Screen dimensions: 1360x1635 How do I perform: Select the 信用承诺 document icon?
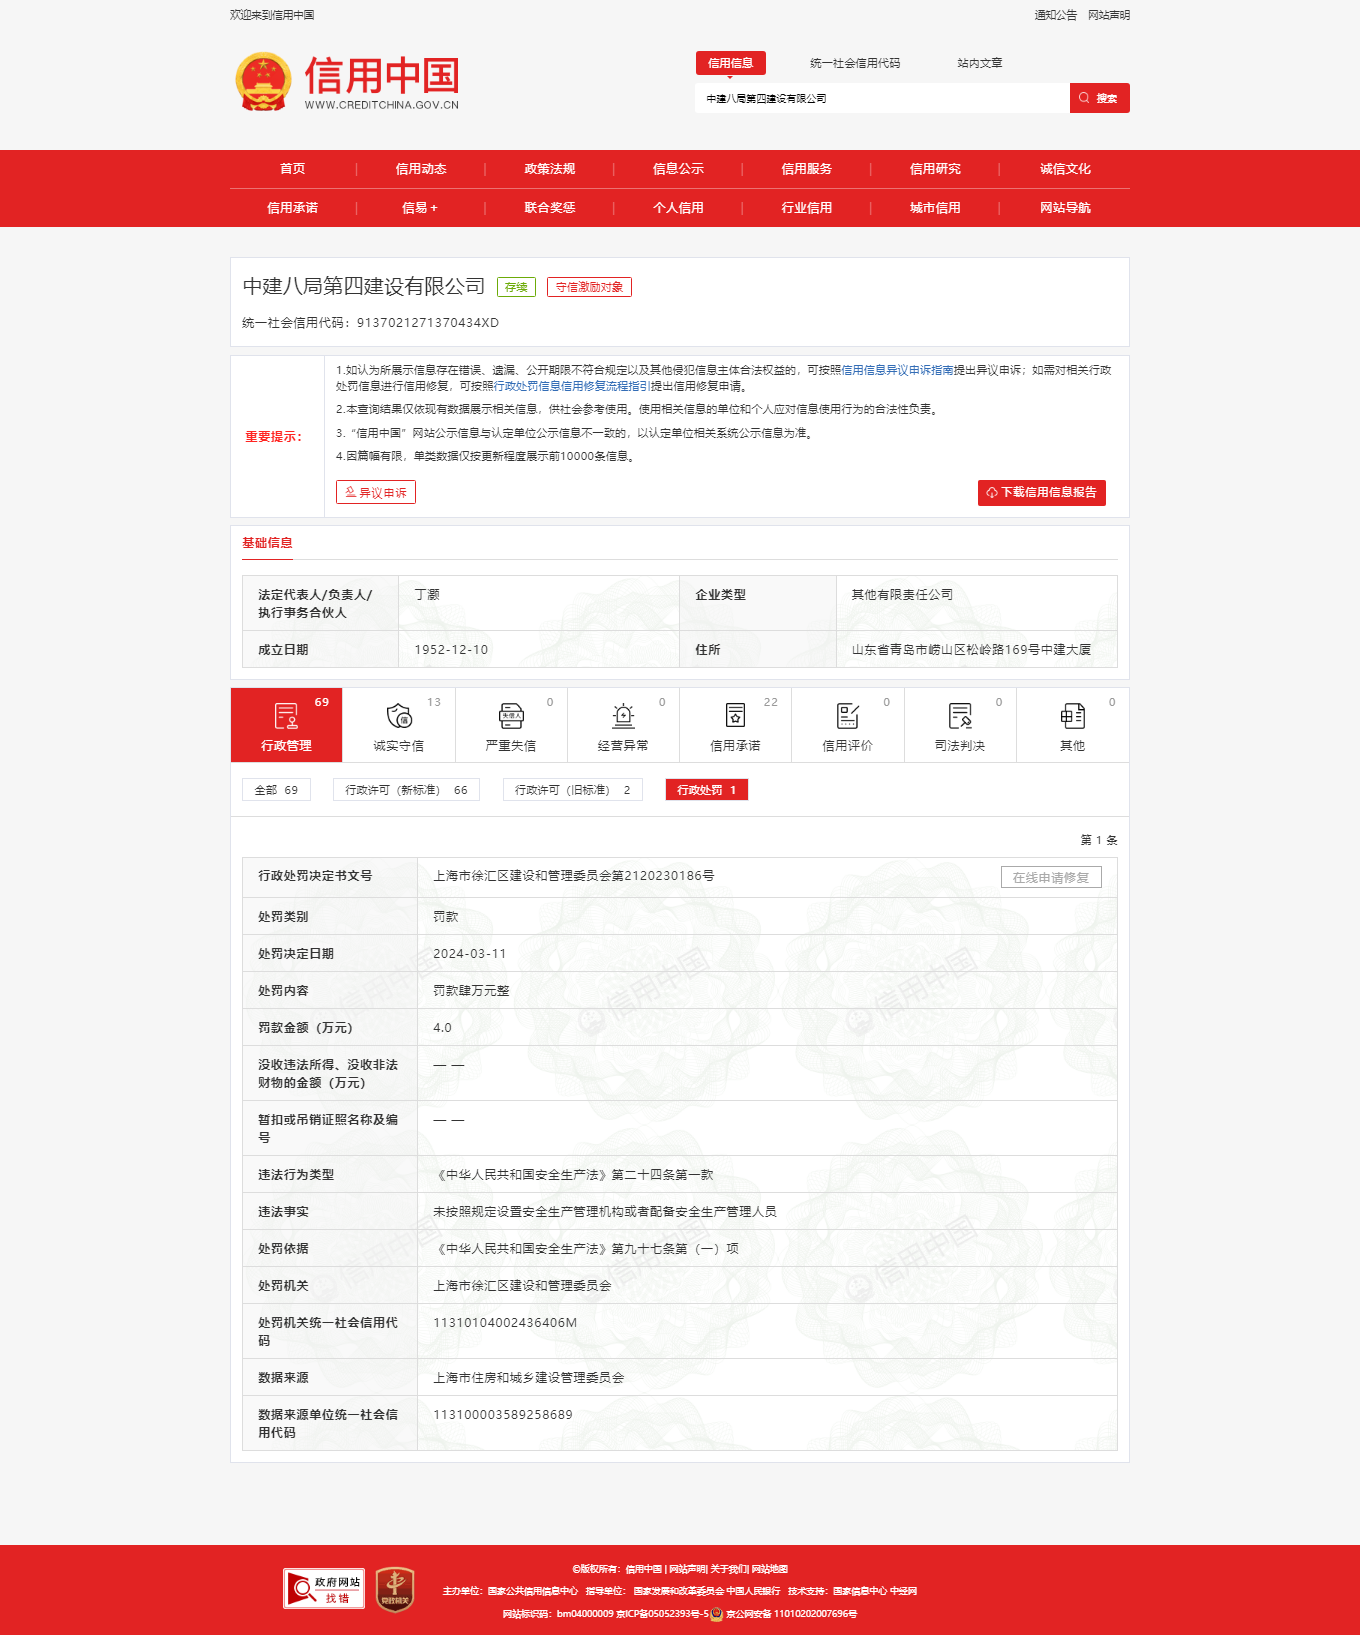click(735, 716)
